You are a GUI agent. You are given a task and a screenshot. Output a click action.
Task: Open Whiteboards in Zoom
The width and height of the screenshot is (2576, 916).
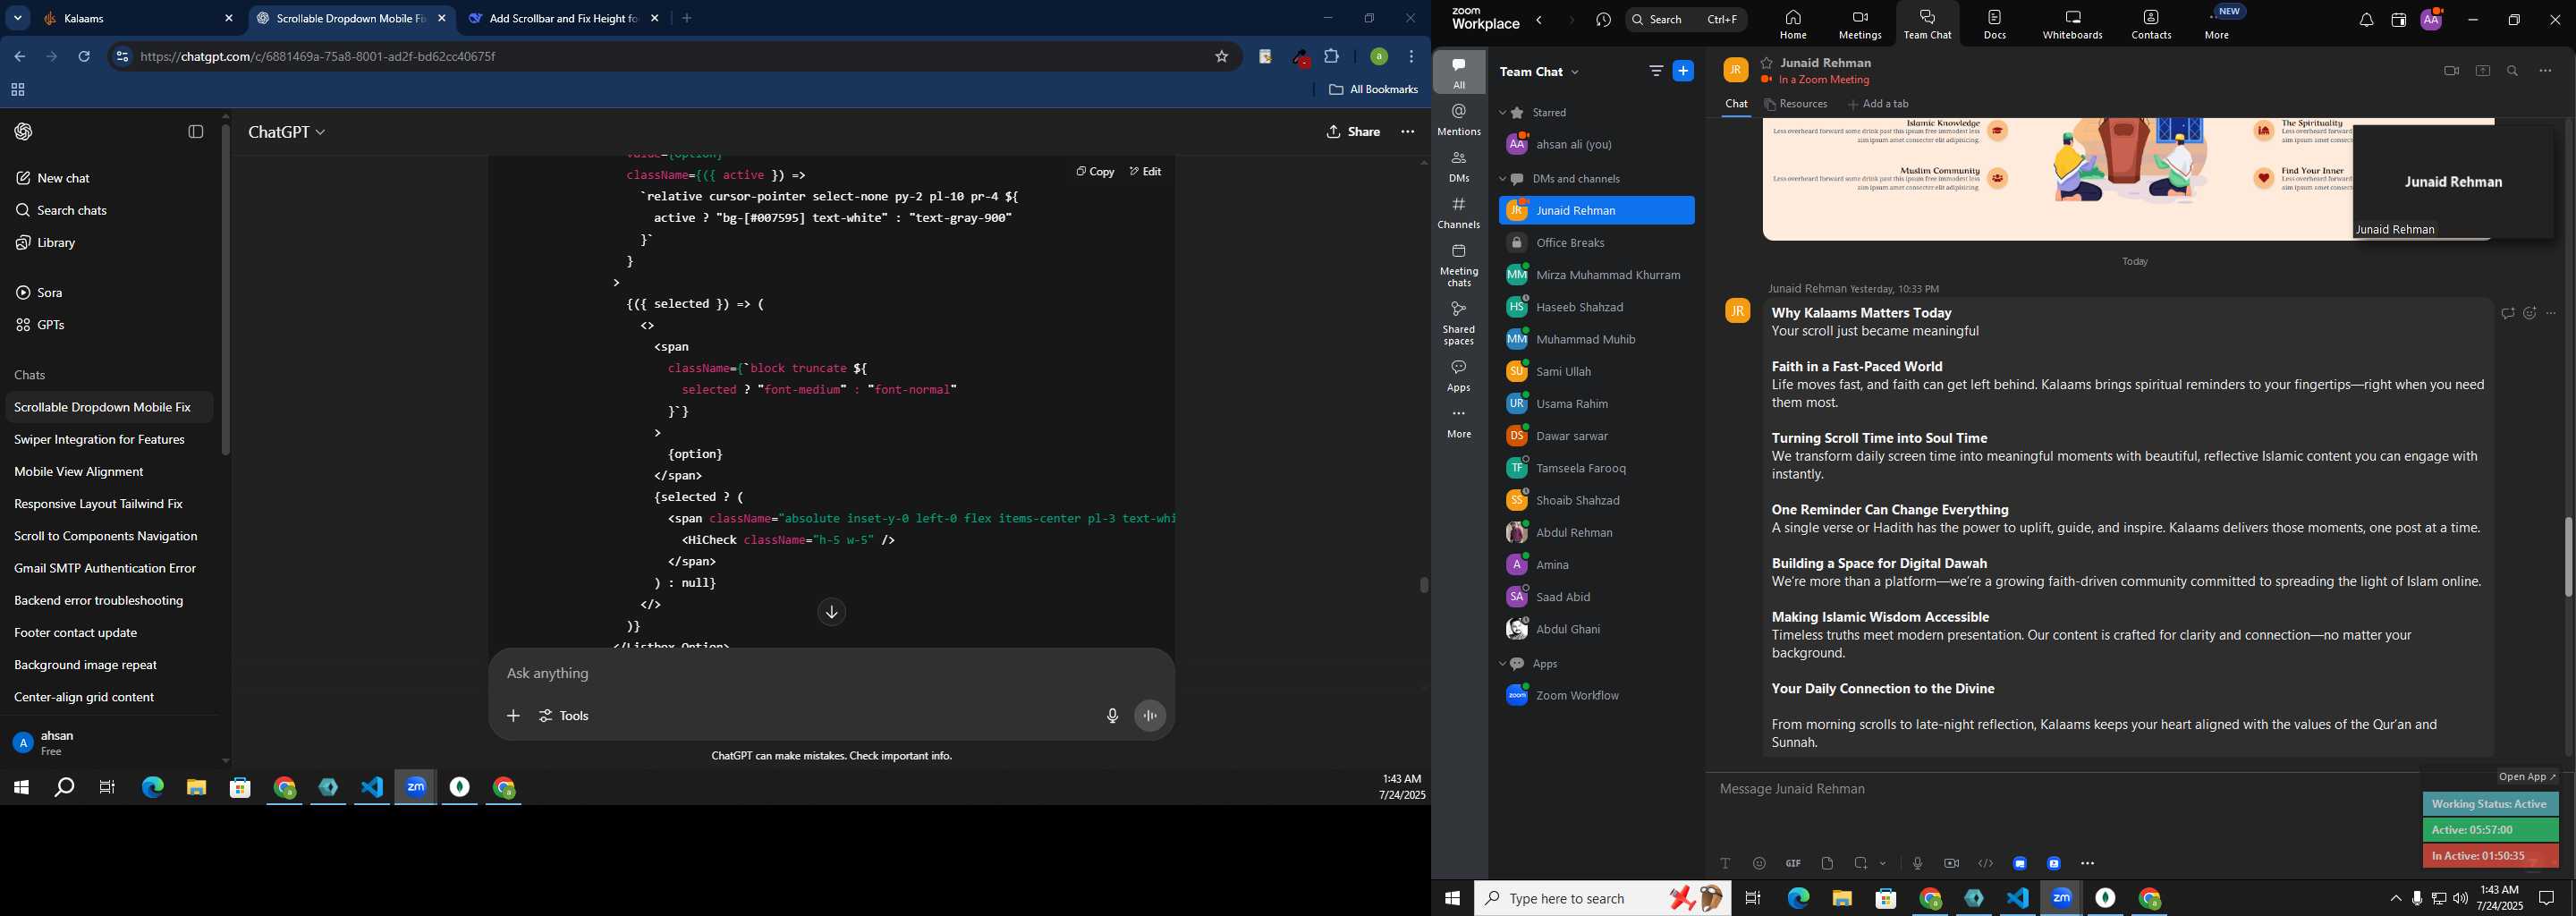click(2073, 25)
